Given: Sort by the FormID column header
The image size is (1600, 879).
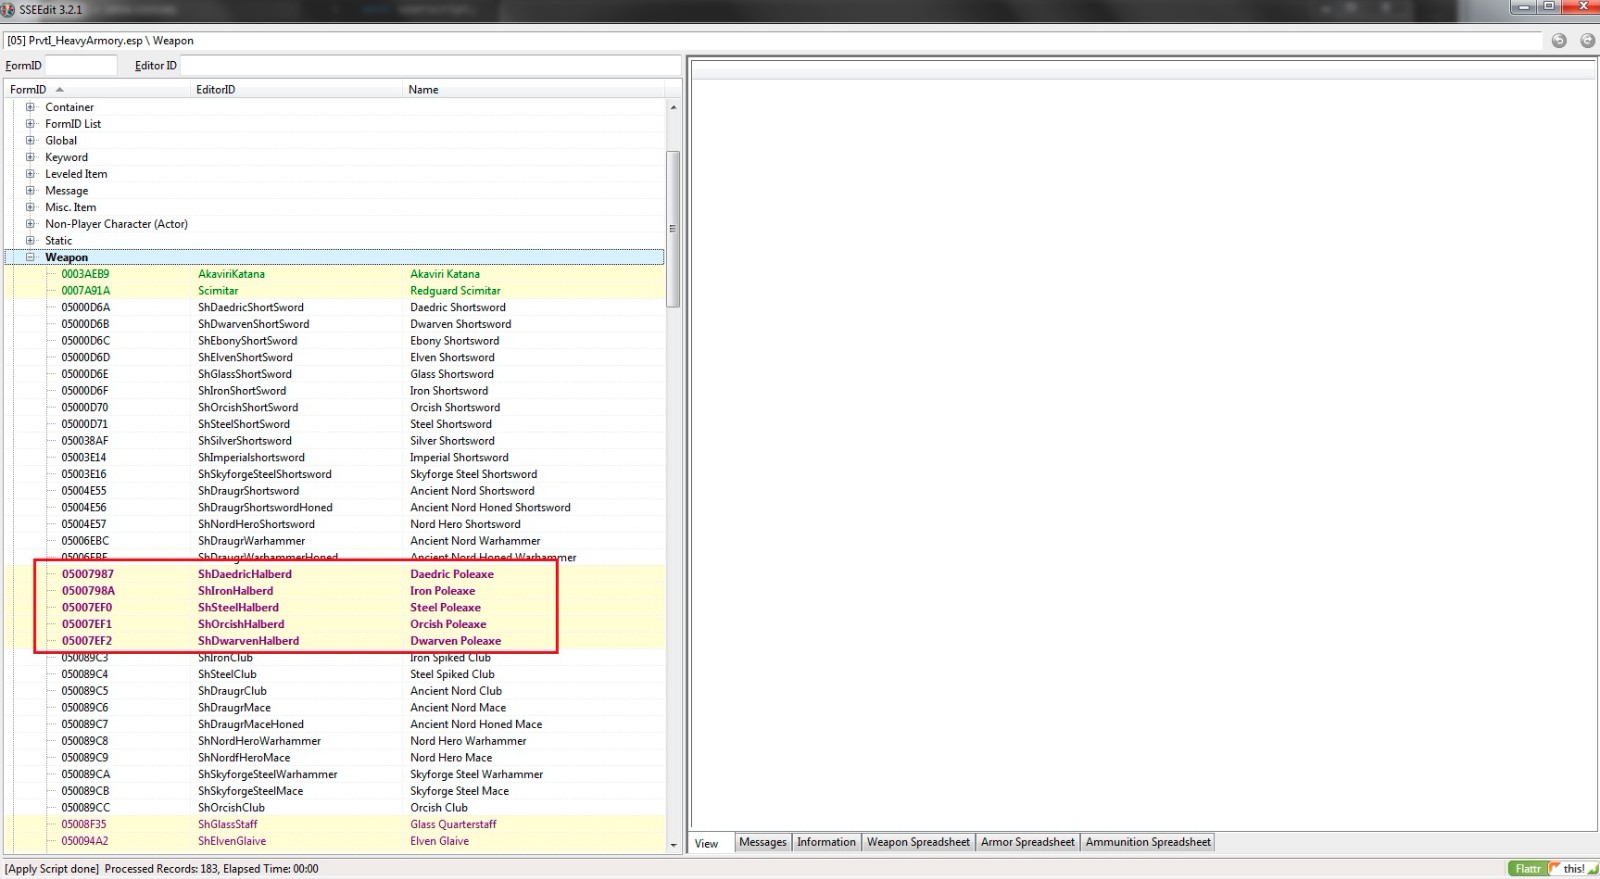Looking at the screenshot, I should coord(28,90).
